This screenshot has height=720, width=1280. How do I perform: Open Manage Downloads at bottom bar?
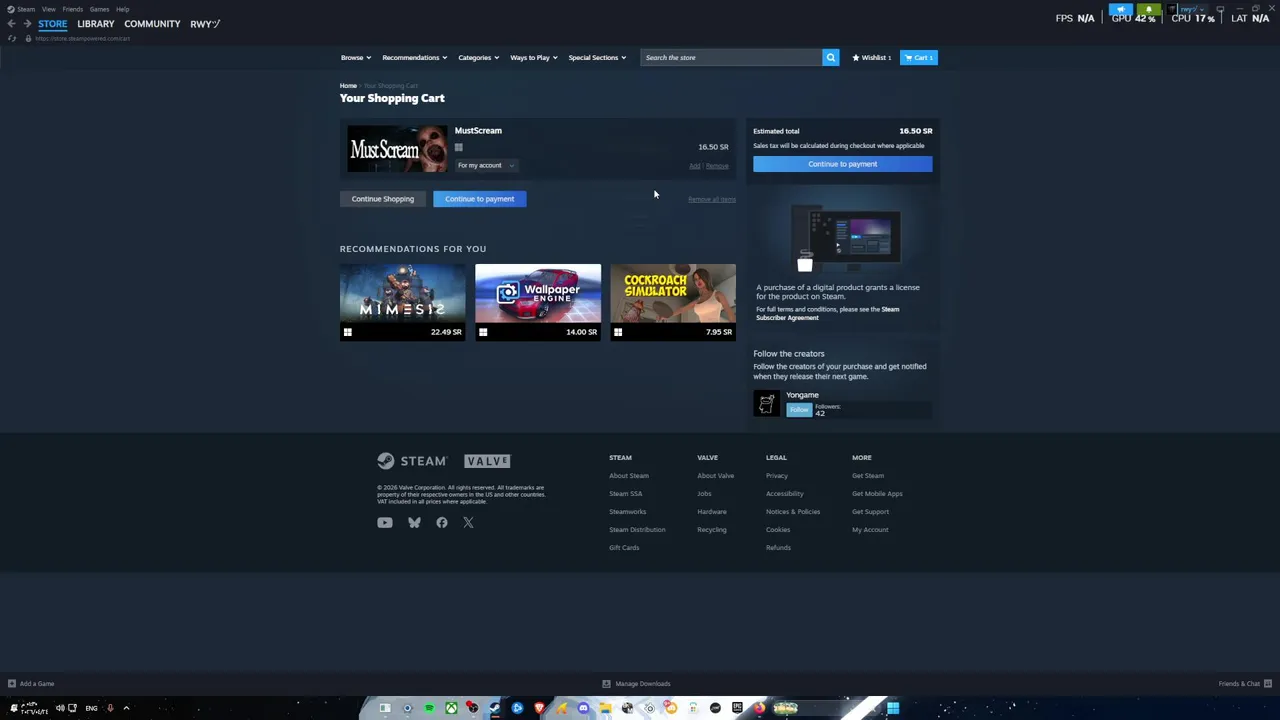[637, 684]
